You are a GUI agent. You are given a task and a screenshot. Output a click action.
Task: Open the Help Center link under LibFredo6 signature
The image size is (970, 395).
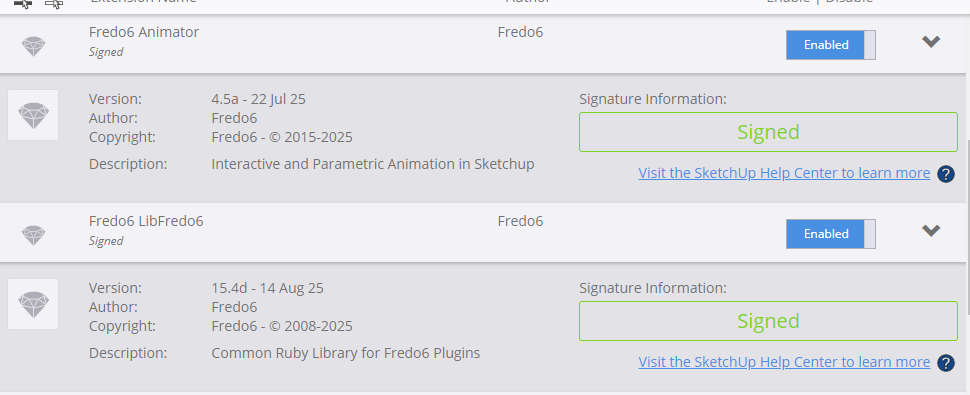(784, 362)
